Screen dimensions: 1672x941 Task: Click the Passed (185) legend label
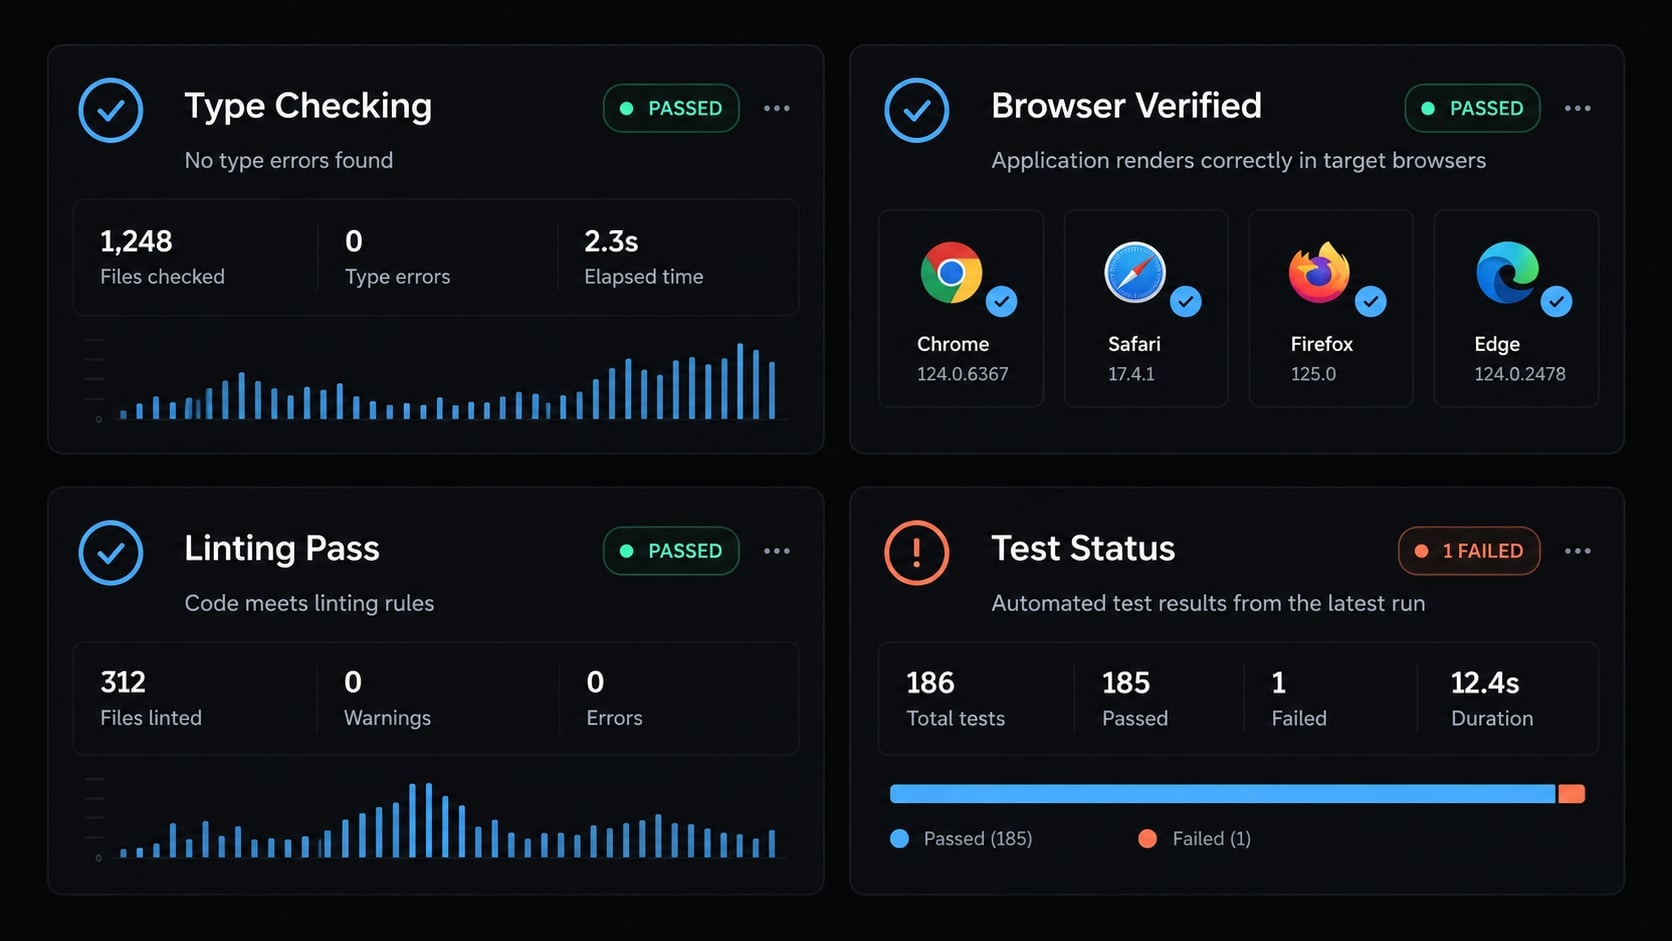[978, 839]
